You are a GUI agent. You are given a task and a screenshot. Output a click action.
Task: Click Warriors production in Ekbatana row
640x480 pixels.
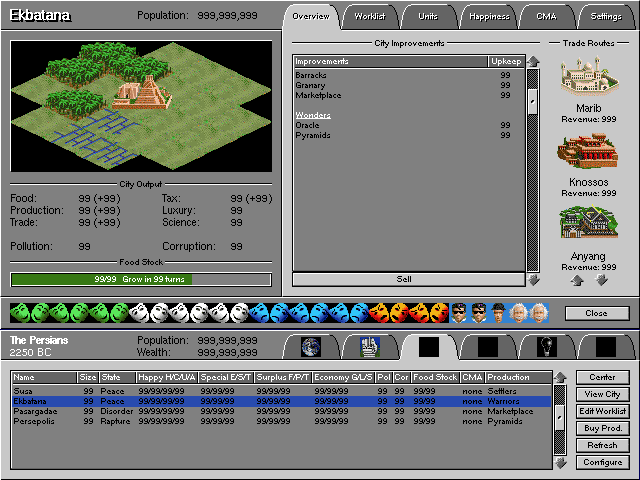(x=504, y=401)
